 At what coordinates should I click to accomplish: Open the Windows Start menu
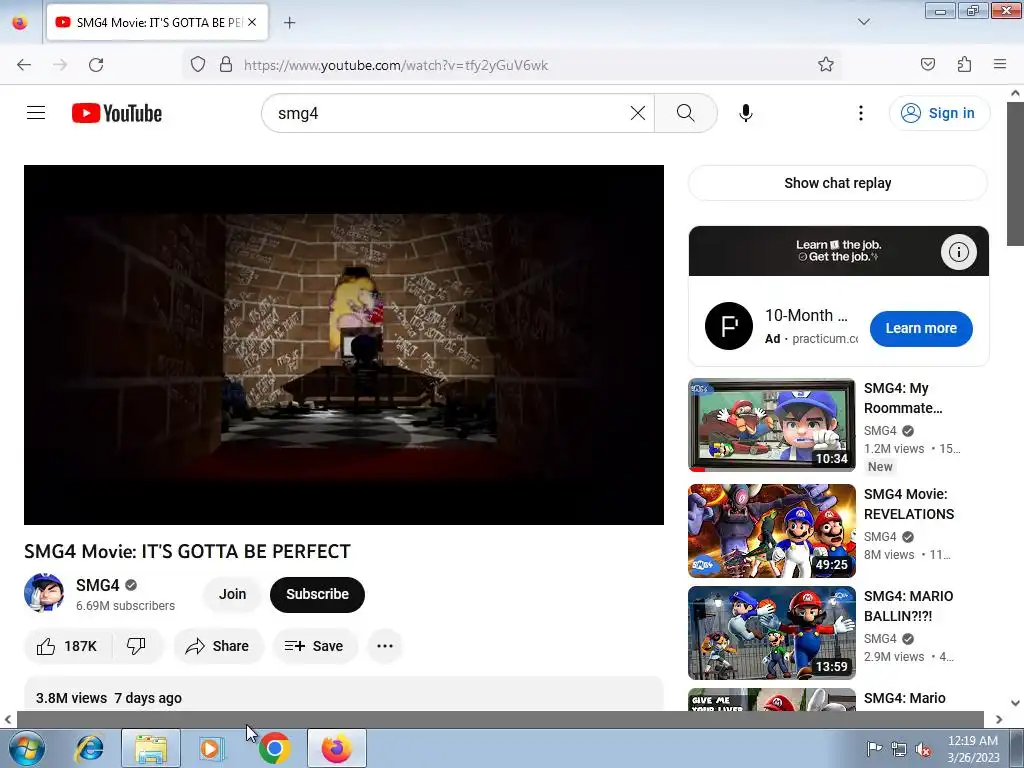tap(26, 748)
